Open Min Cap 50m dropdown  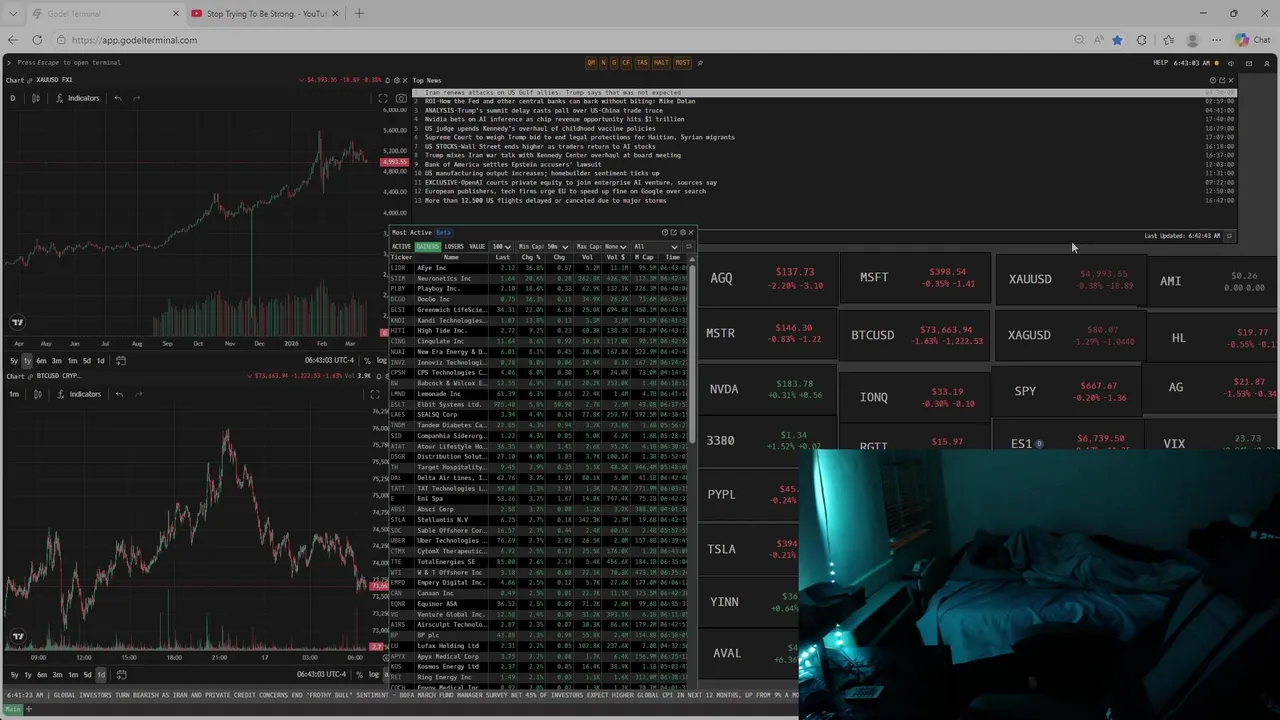[x=543, y=247]
